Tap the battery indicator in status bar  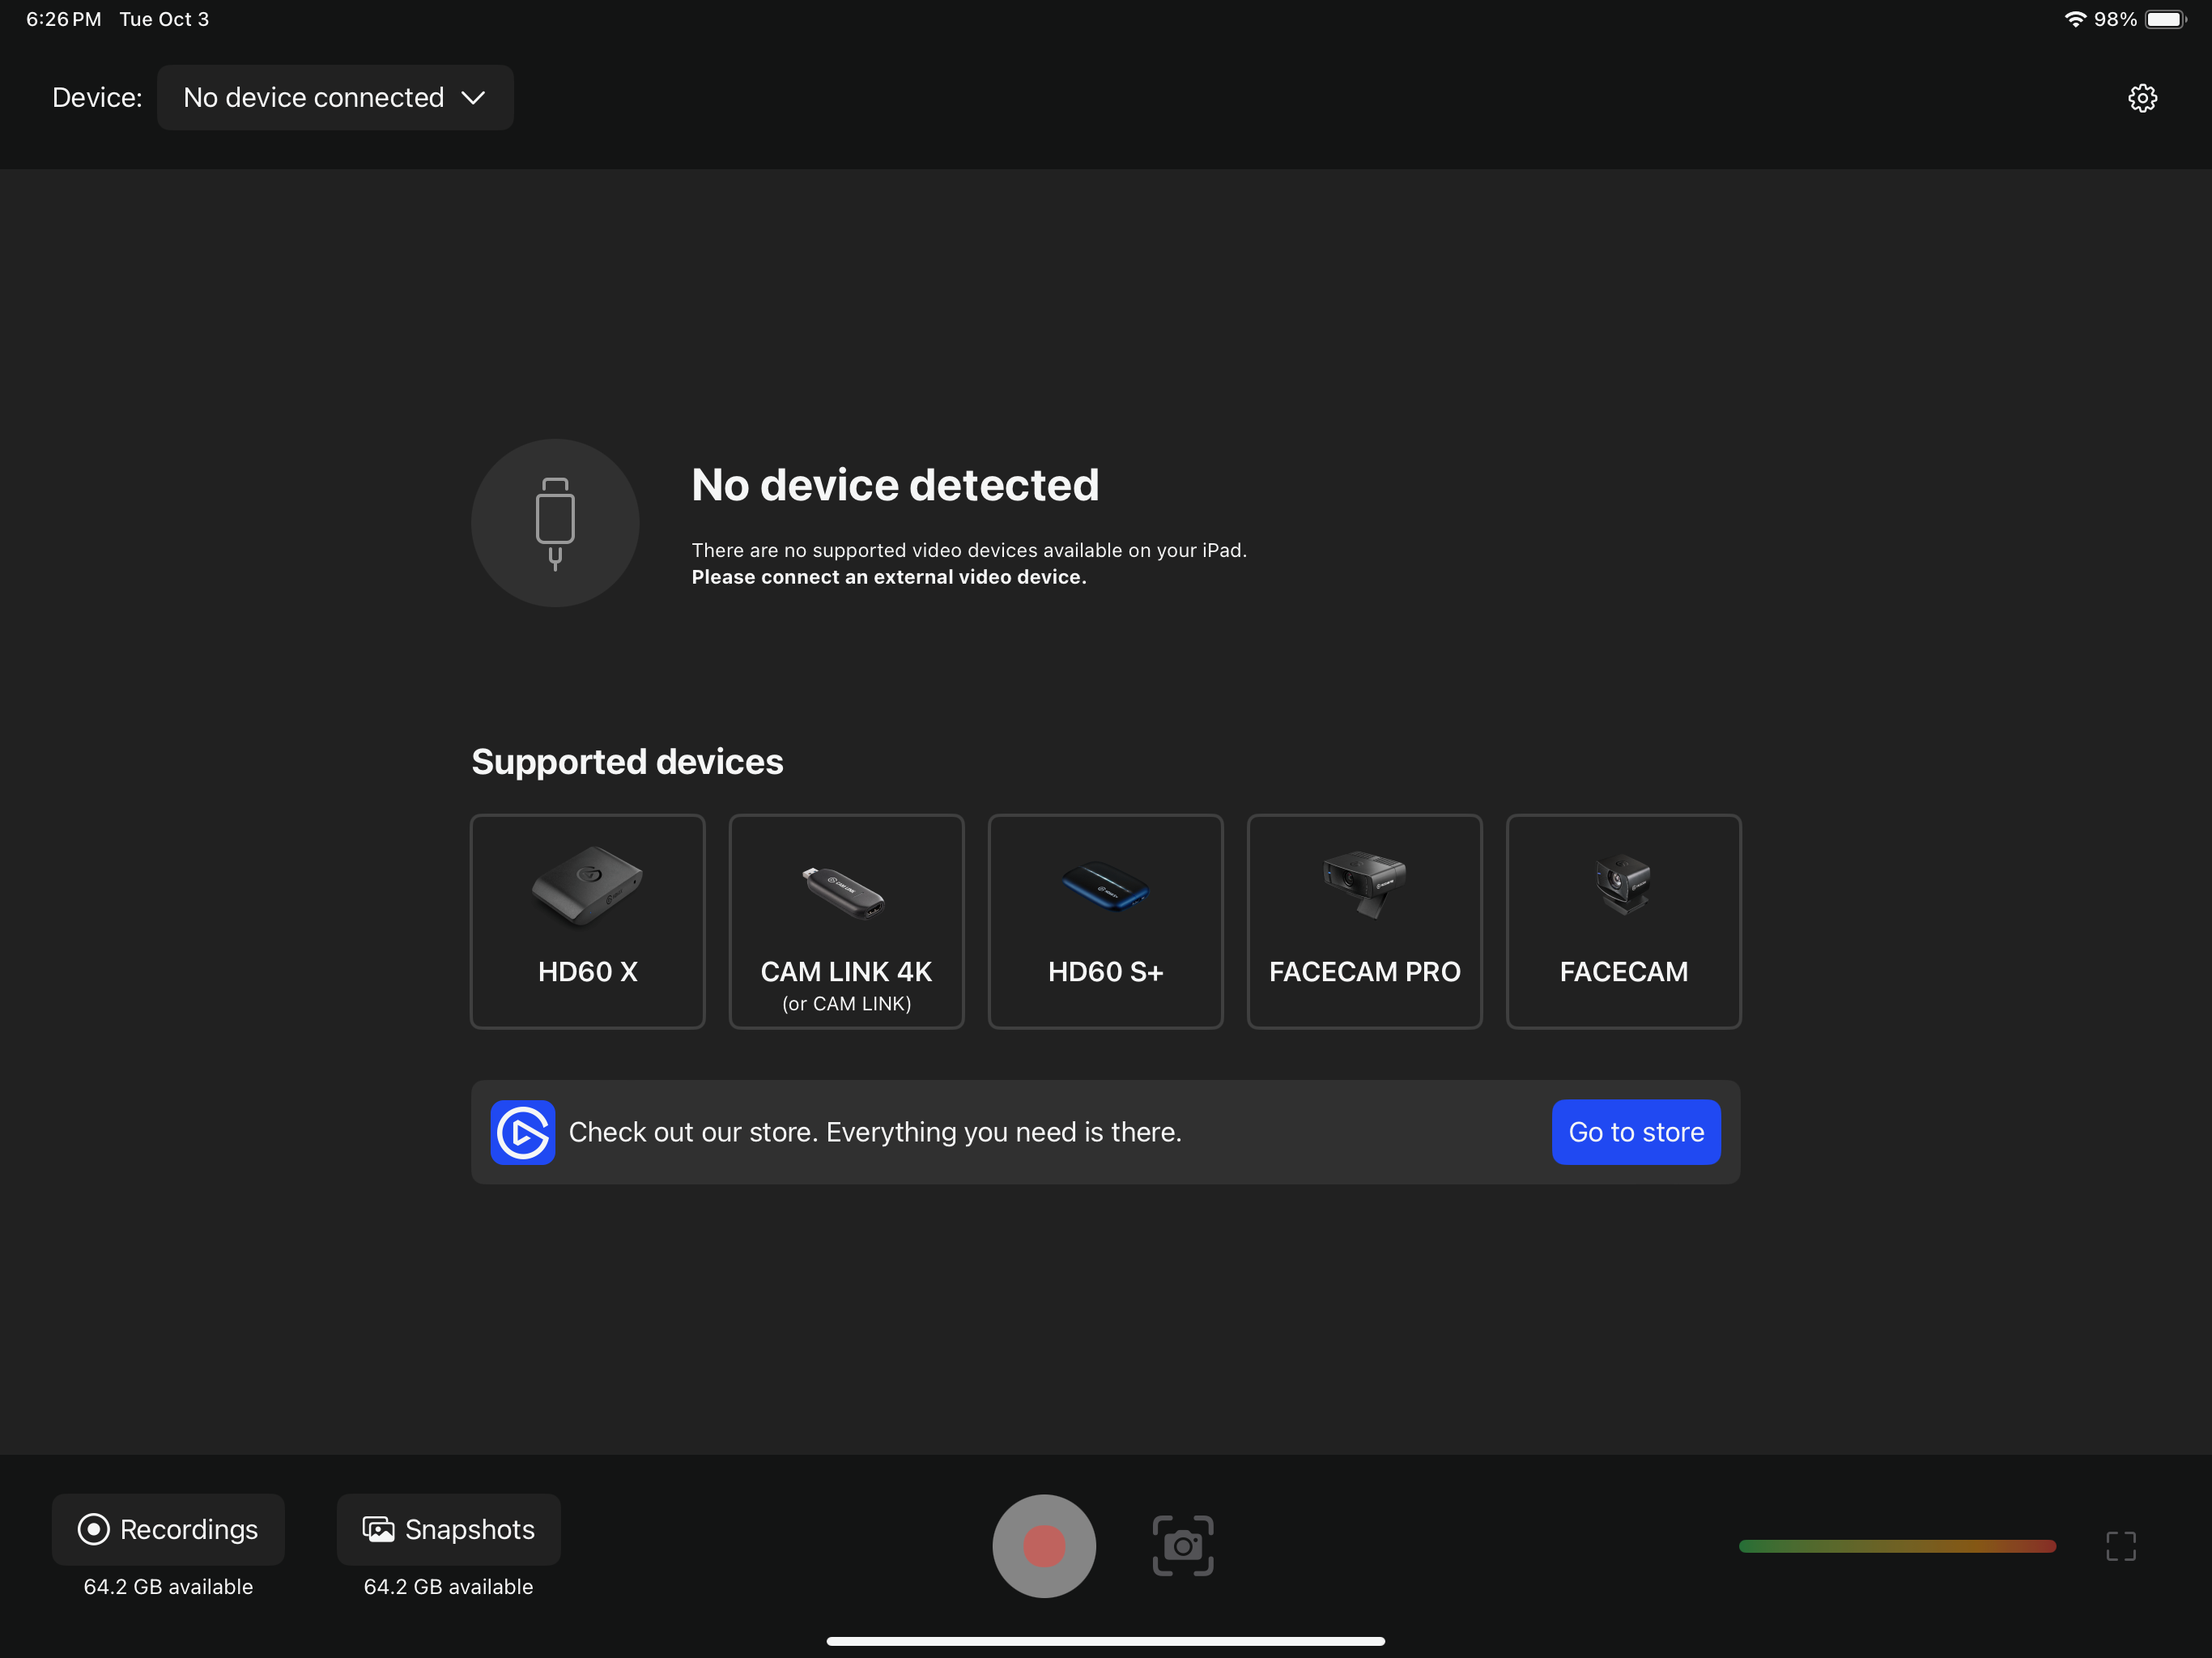(2164, 20)
